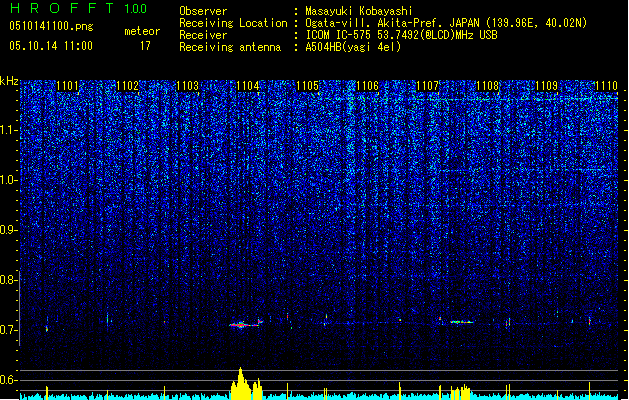The height and width of the screenshot is (400, 629).
Task: Click the 1103 time marker
Action: pos(187,86)
